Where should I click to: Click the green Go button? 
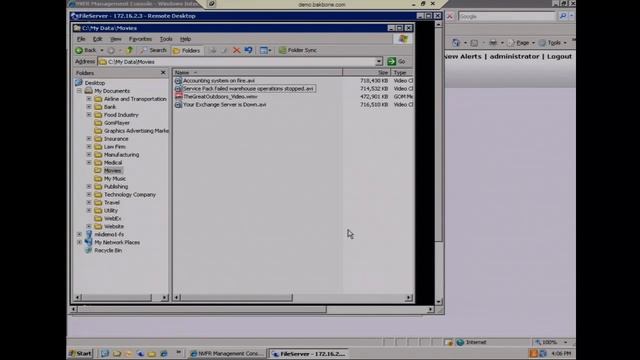click(x=396, y=62)
